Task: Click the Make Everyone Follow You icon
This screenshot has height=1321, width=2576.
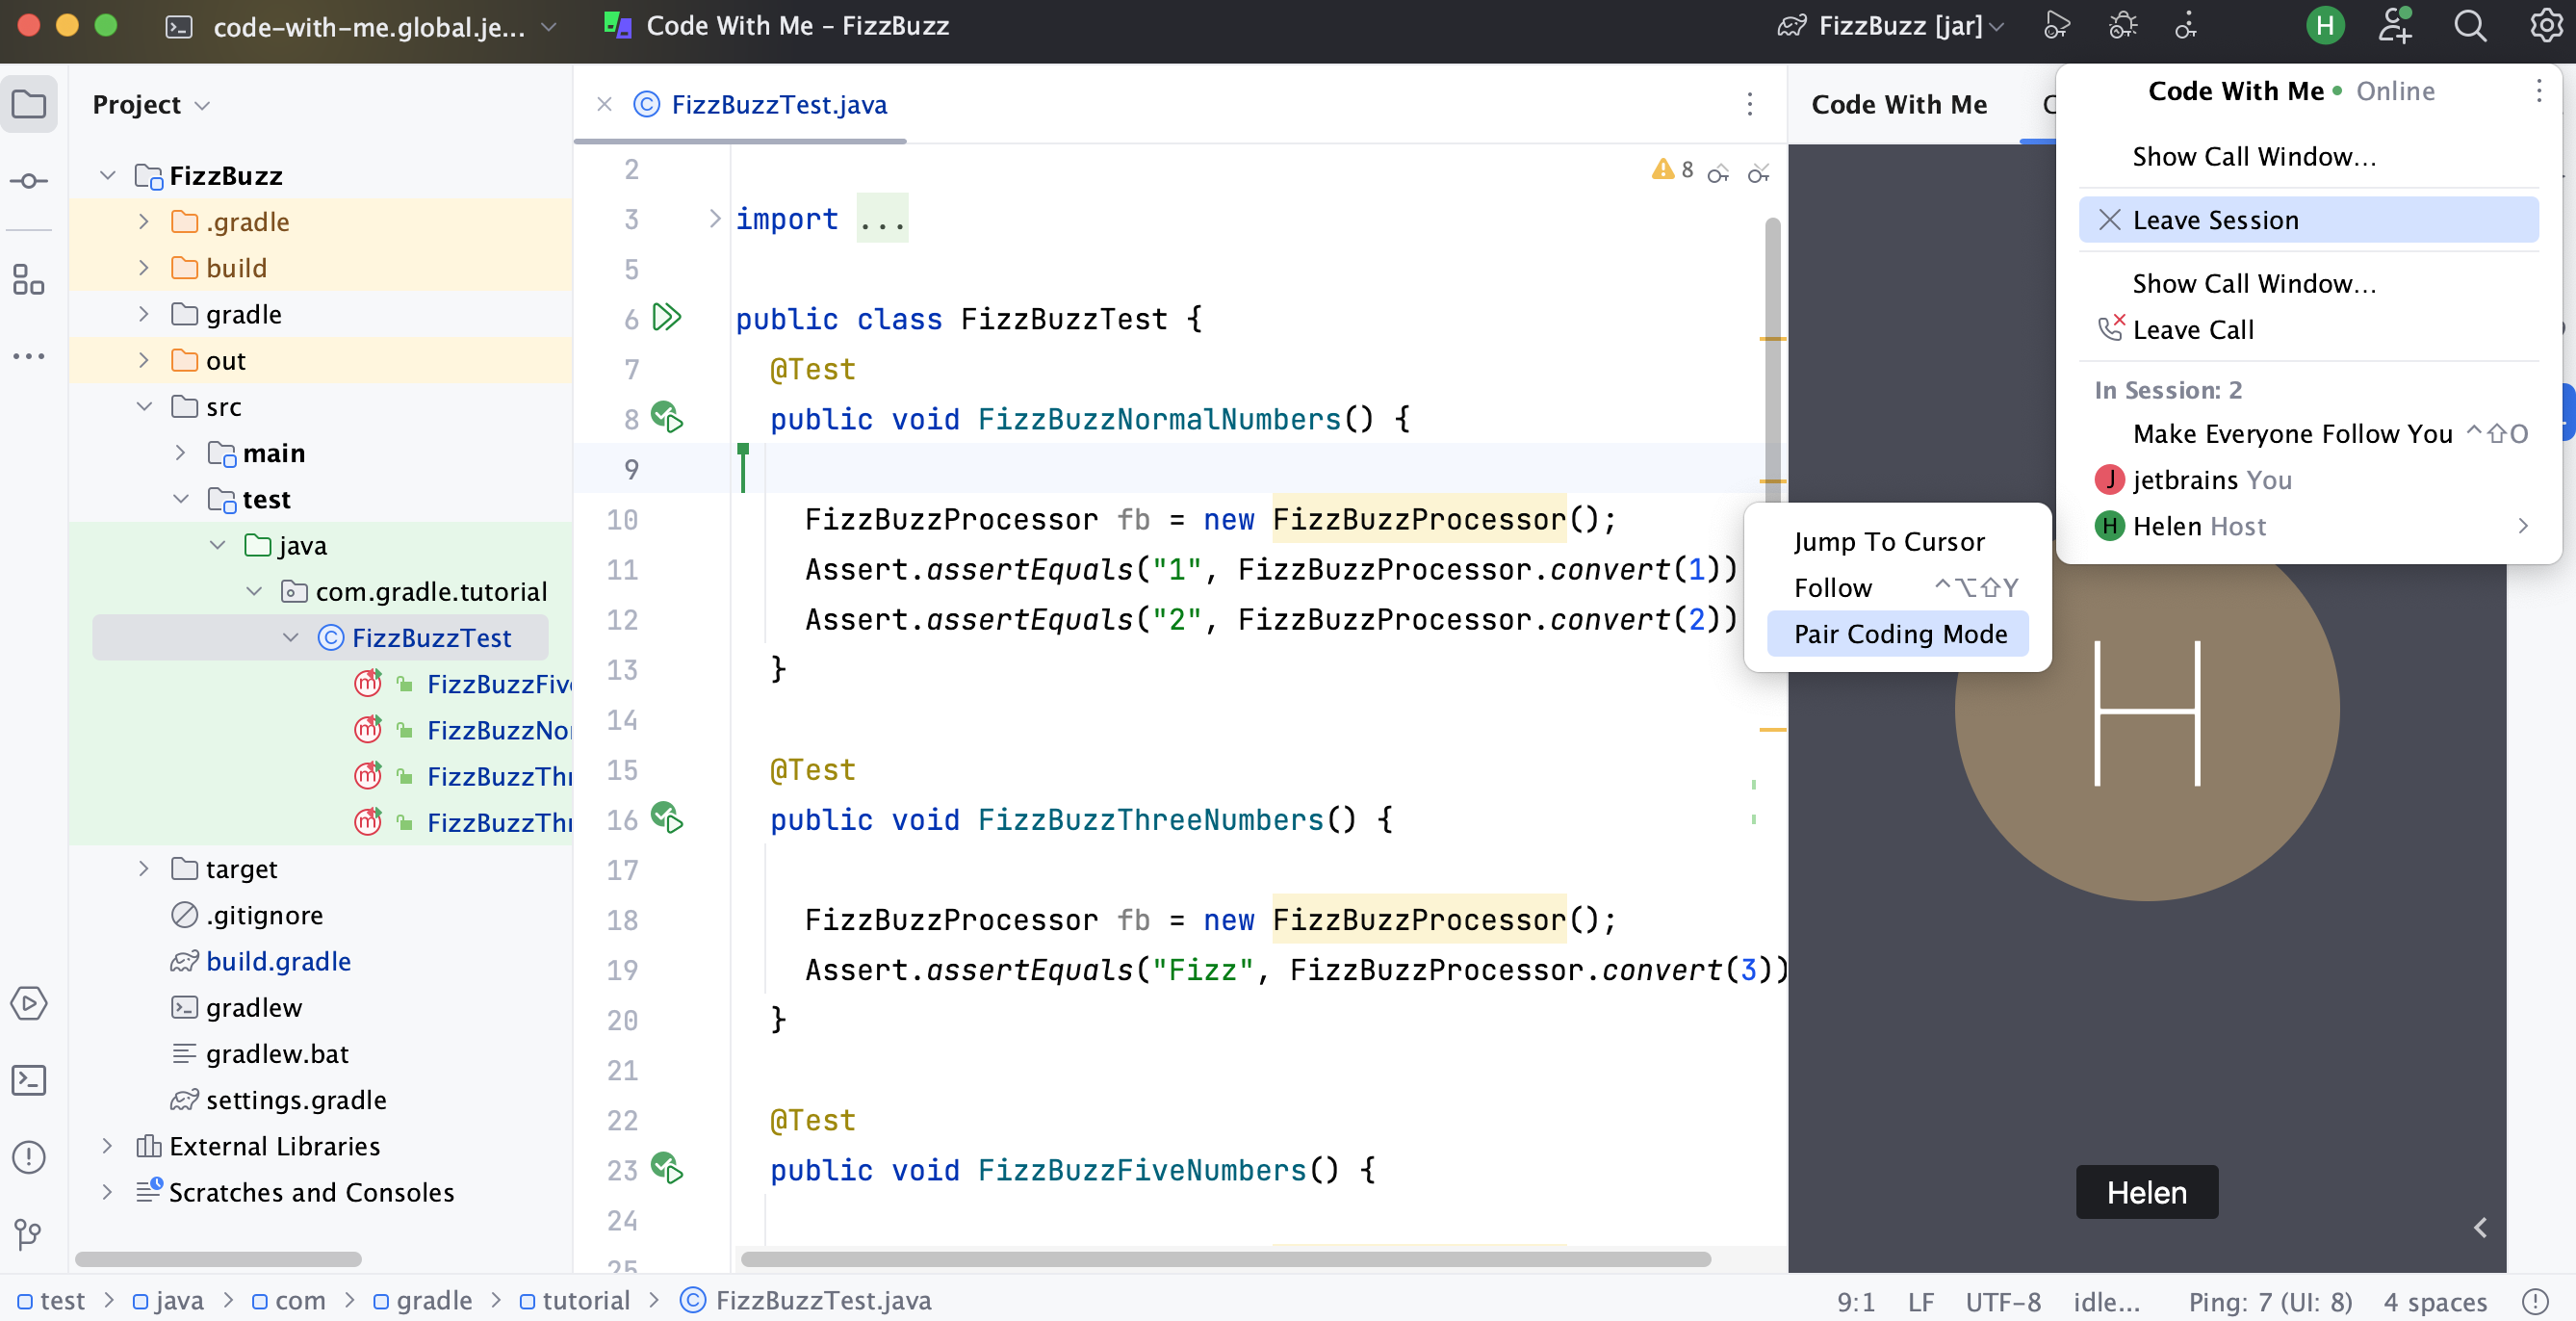Action: 2291,433
